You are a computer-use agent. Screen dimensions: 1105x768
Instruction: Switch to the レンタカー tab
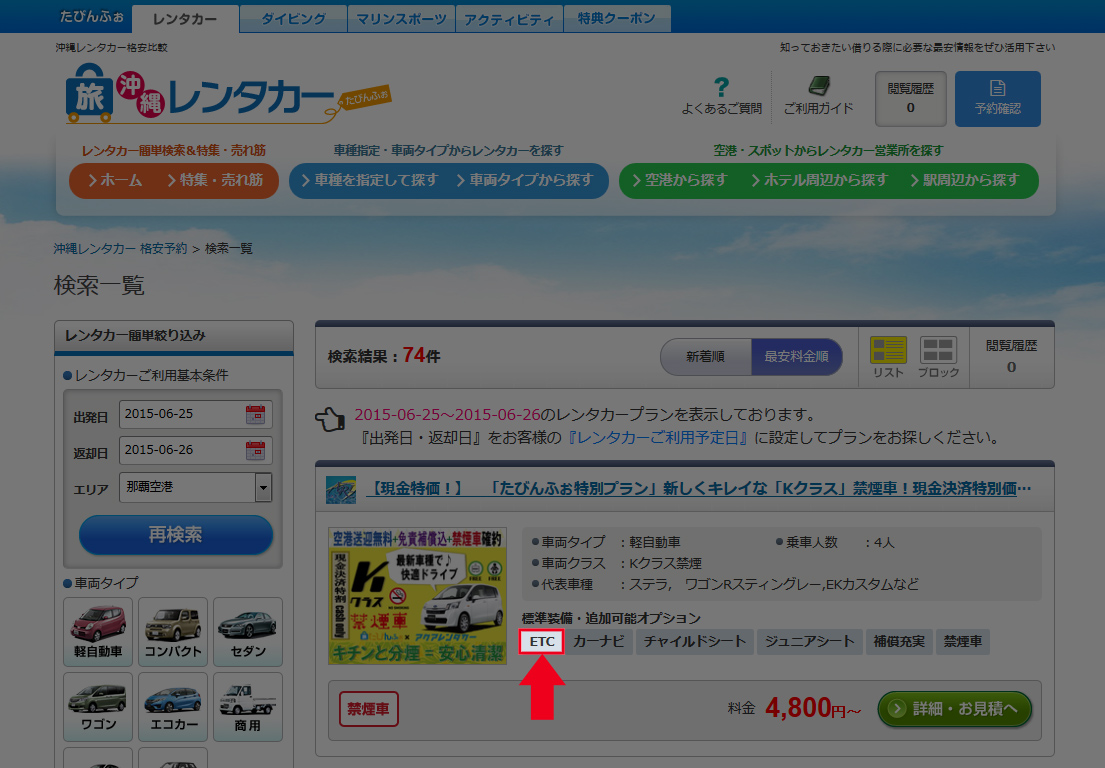pos(185,19)
